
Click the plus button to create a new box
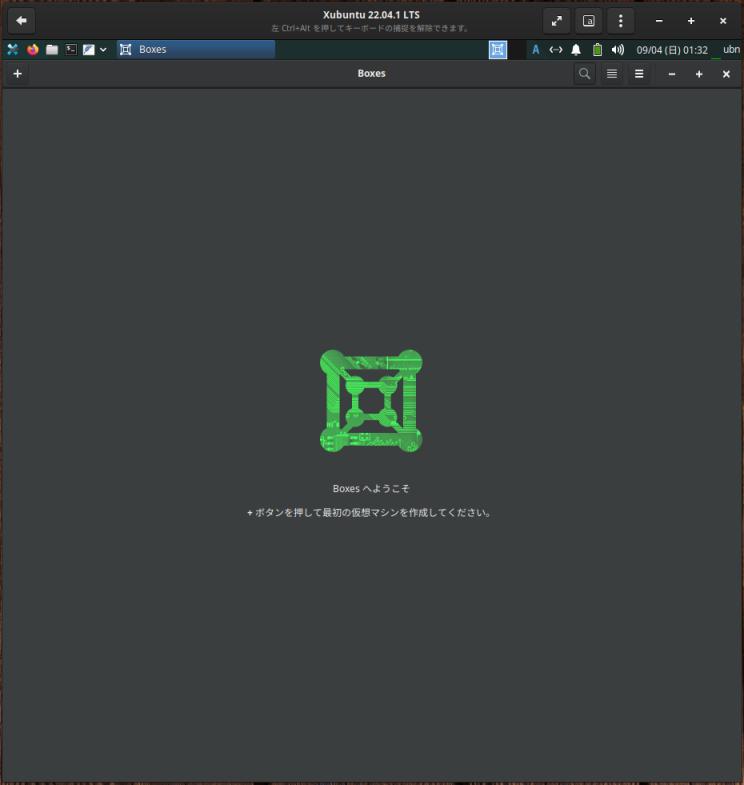(18, 74)
